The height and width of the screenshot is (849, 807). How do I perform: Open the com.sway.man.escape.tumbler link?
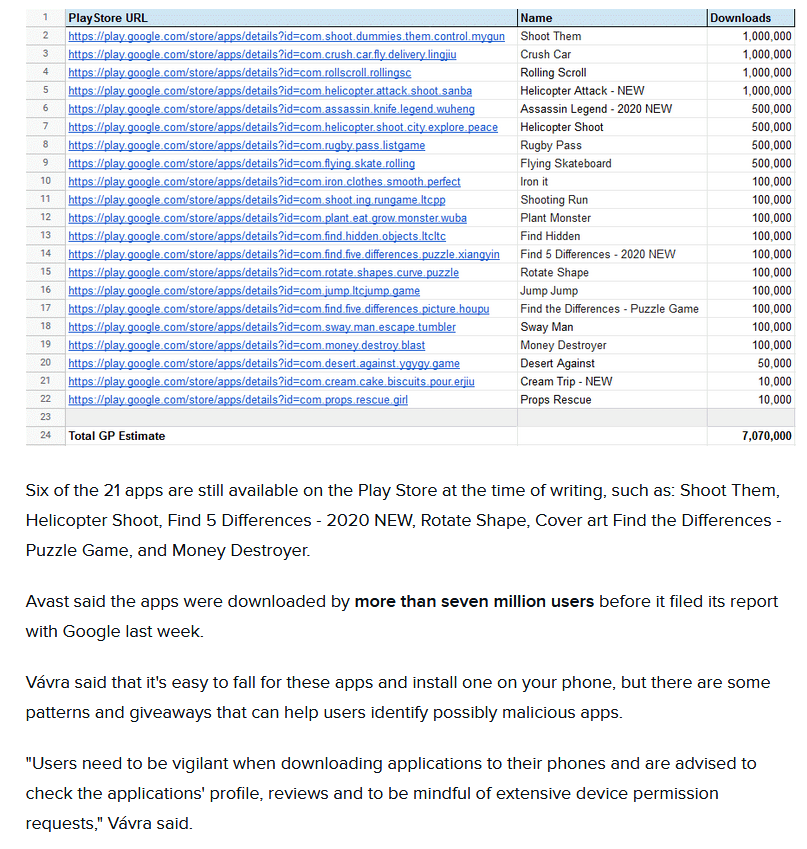click(262, 327)
